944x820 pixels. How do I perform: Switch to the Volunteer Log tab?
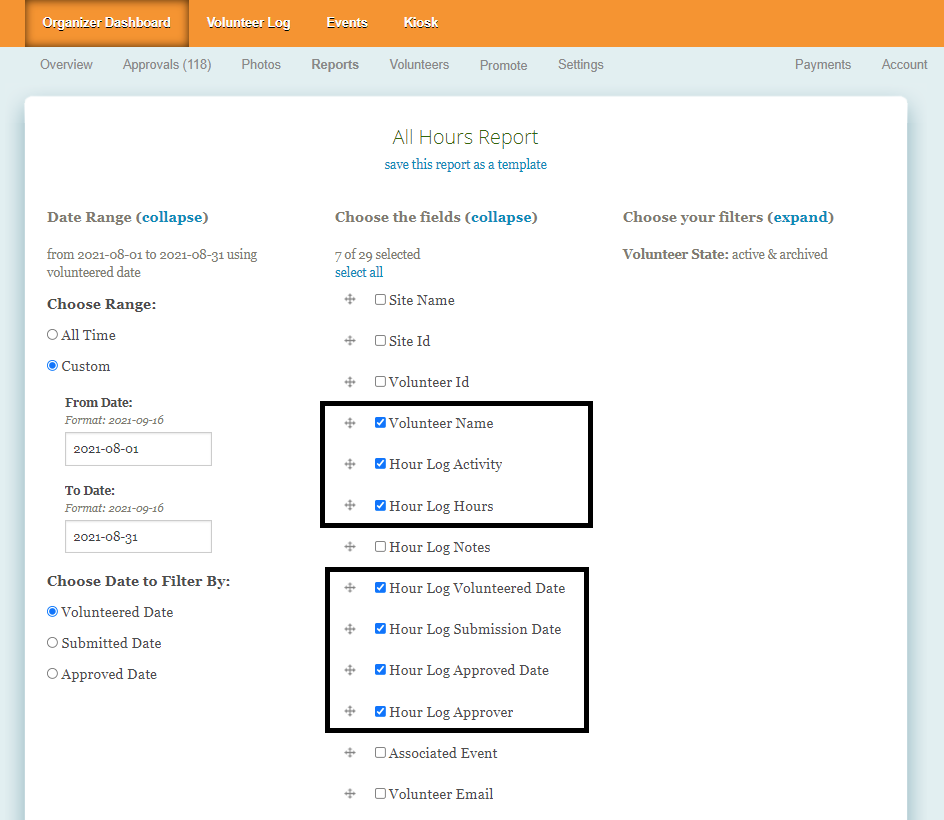coord(248,23)
